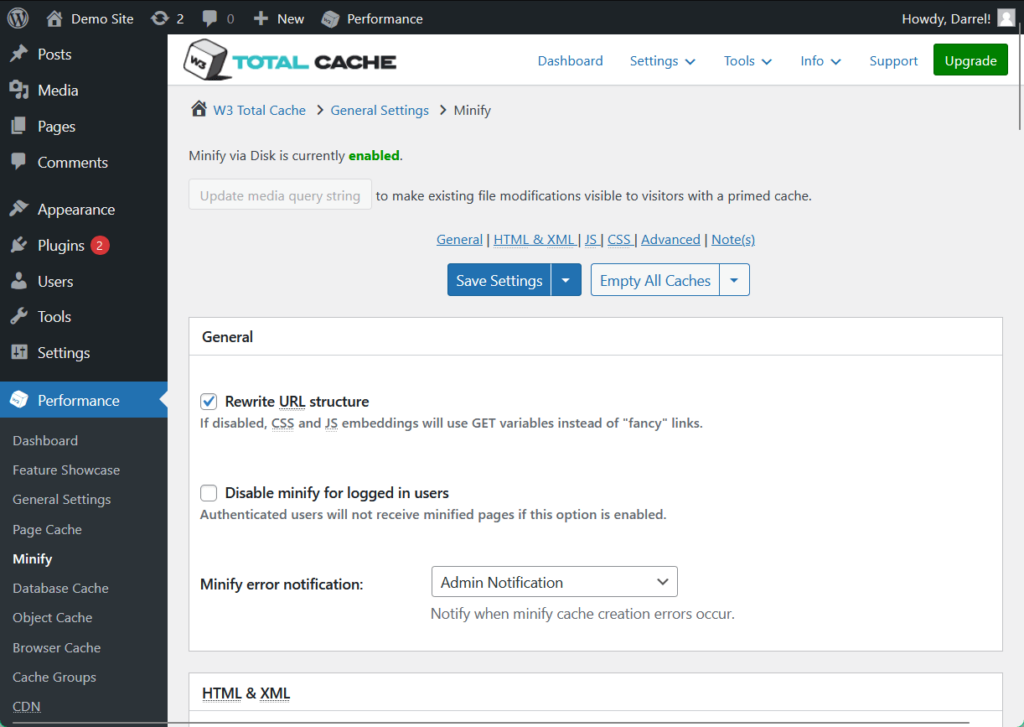Click the comments bubble icon in admin bar
This screenshot has width=1024, height=727.
209,18
